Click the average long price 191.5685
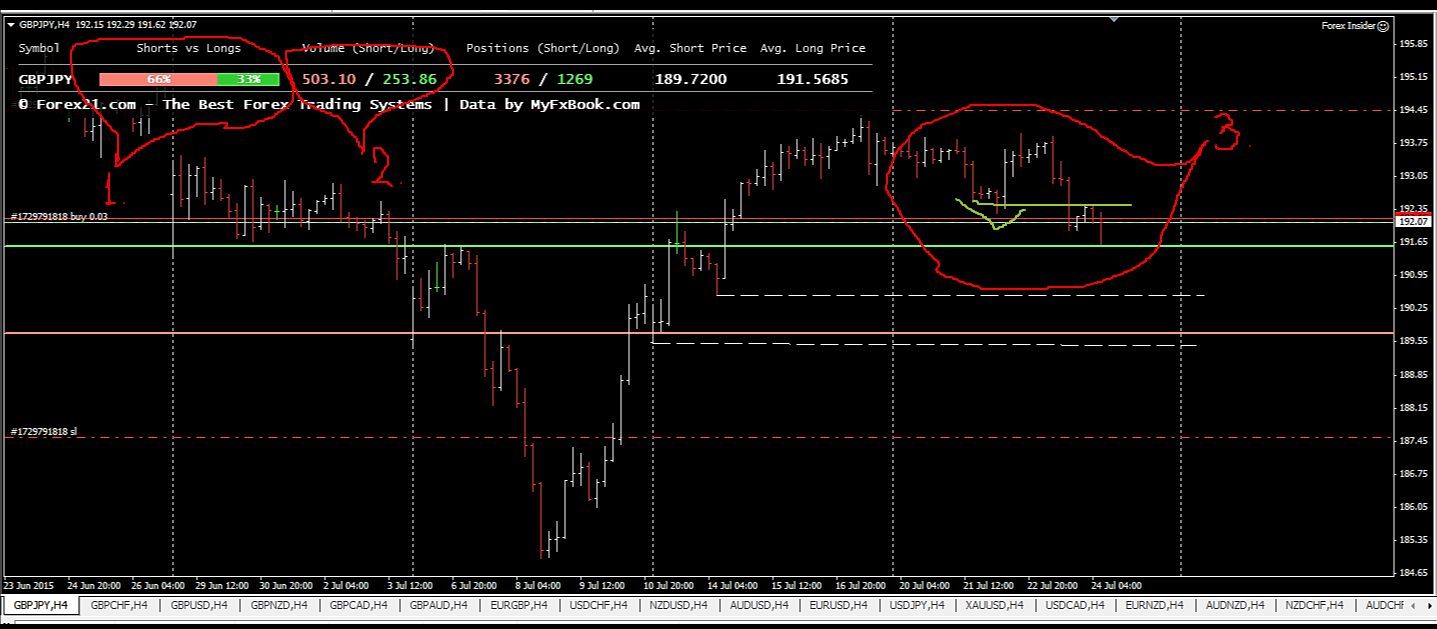 coord(811,79)
